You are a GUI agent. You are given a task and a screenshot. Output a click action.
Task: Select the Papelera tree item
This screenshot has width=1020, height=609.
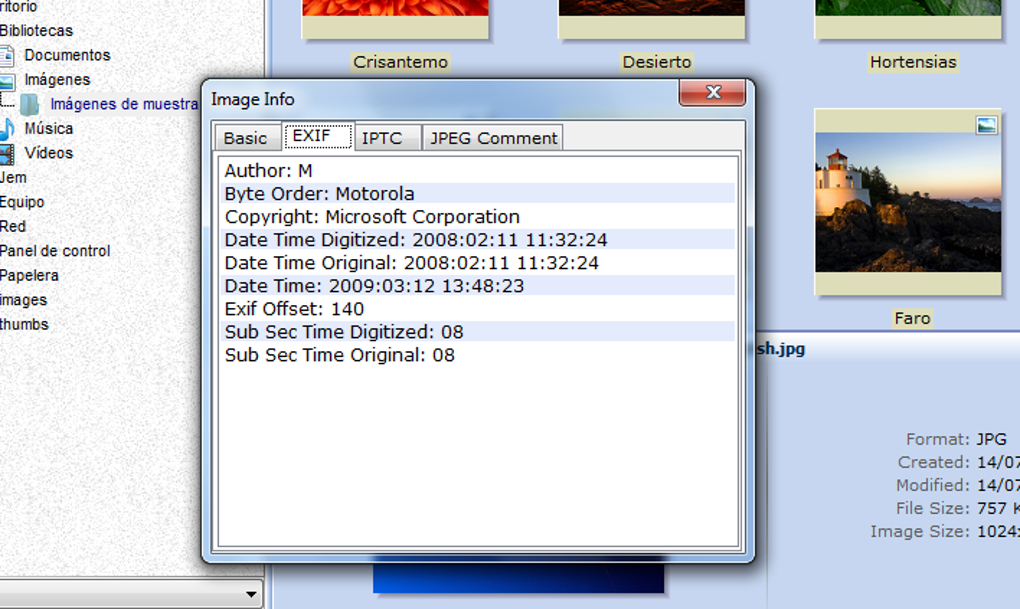click(29, 276)
